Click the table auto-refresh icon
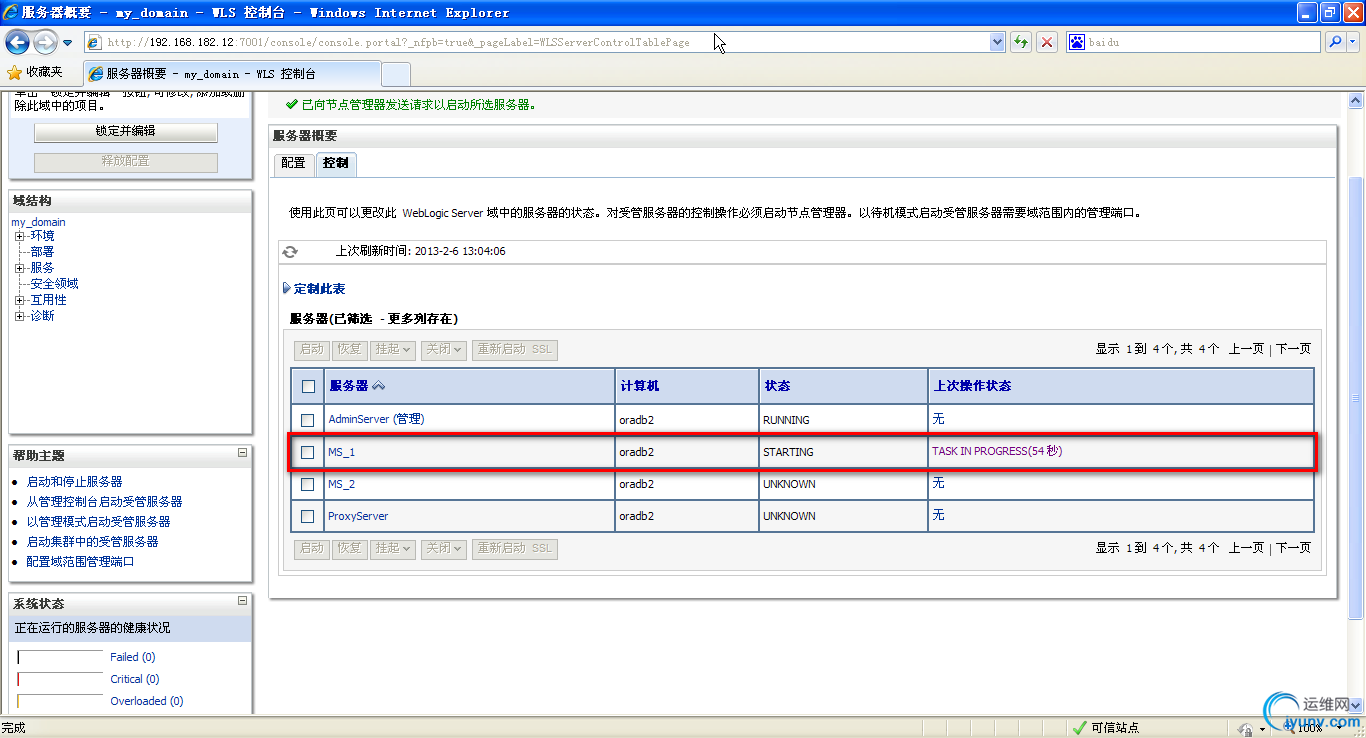Viewport: 1366px width, 738px height. coord(290,252)
